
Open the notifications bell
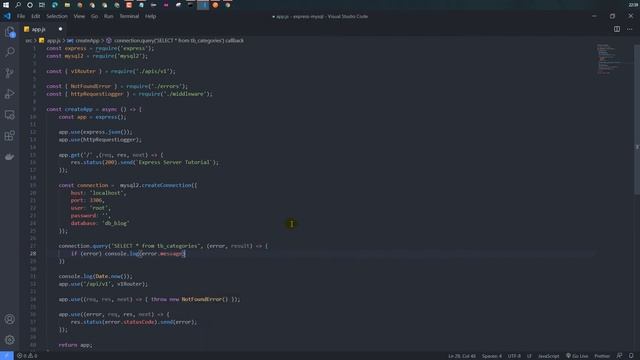tap(631, 356)
